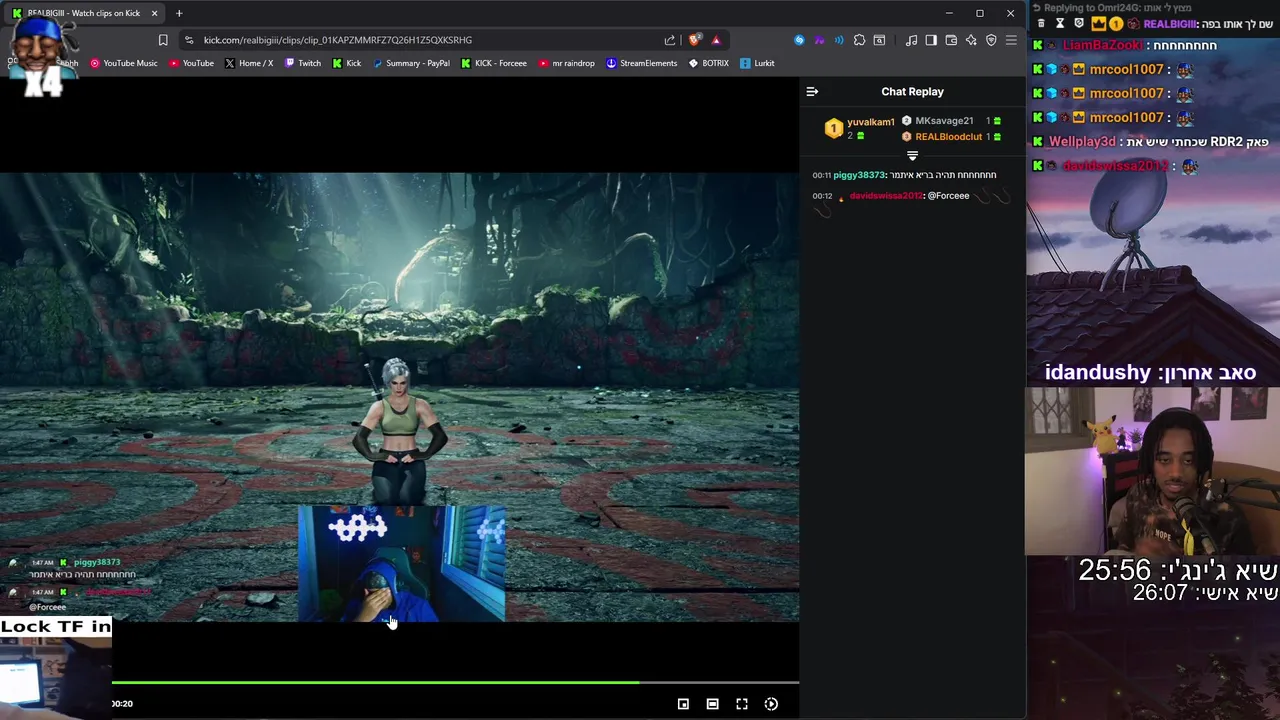
Task: Click the Chat Replay header title
Action: point(912,92)
